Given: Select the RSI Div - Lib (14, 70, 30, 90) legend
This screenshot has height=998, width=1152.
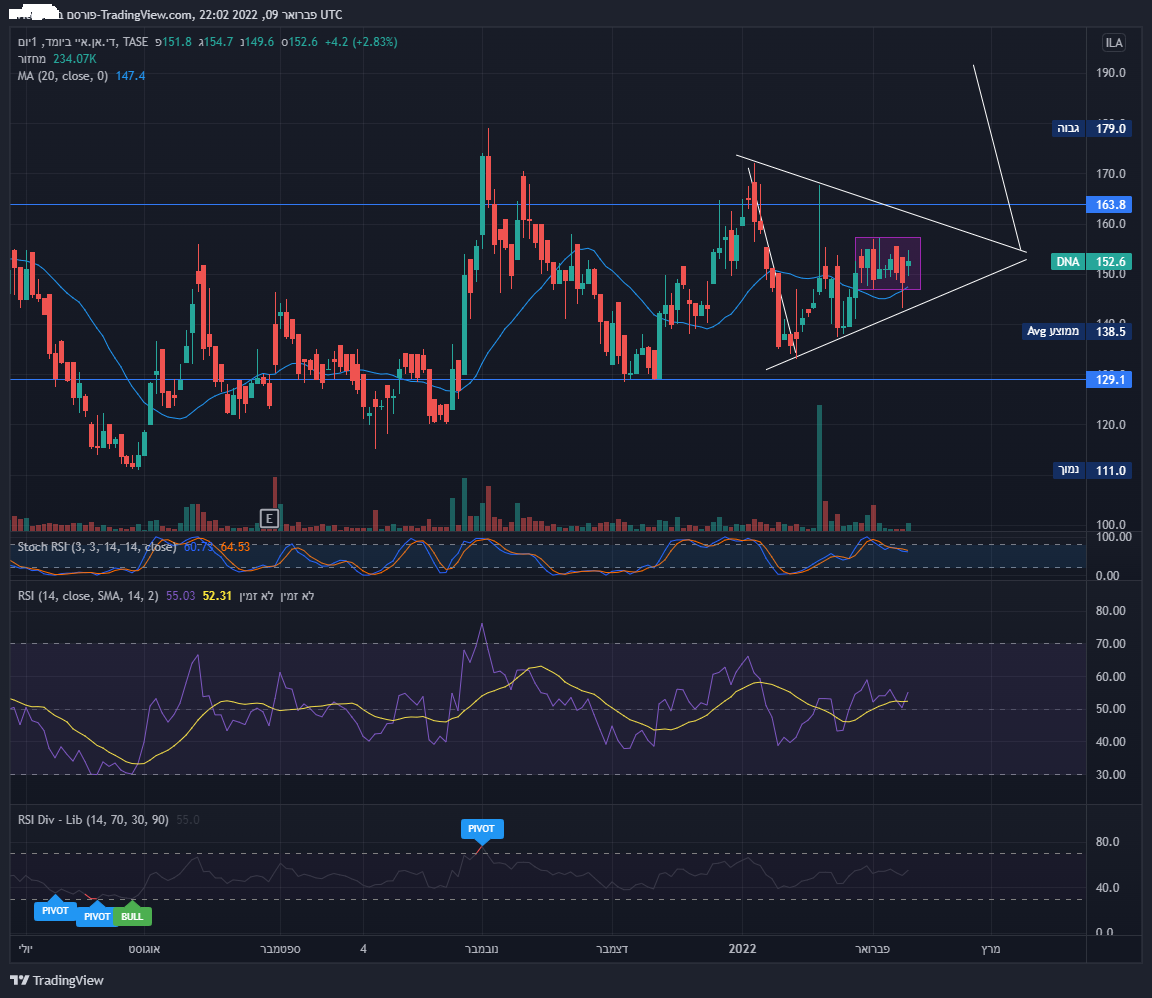Looking at the screenshot, I should pos(93,819).
